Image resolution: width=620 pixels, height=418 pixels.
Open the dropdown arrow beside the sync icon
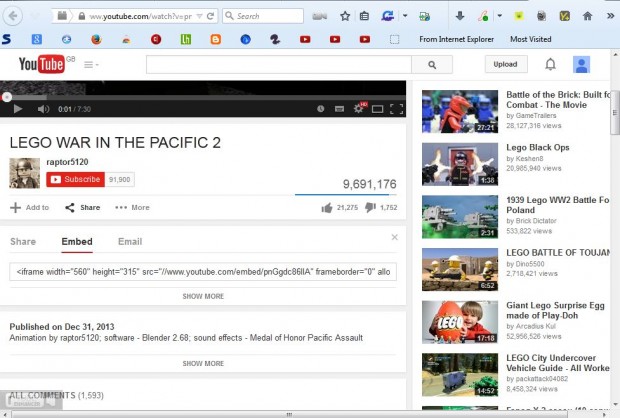coord(405,16)
